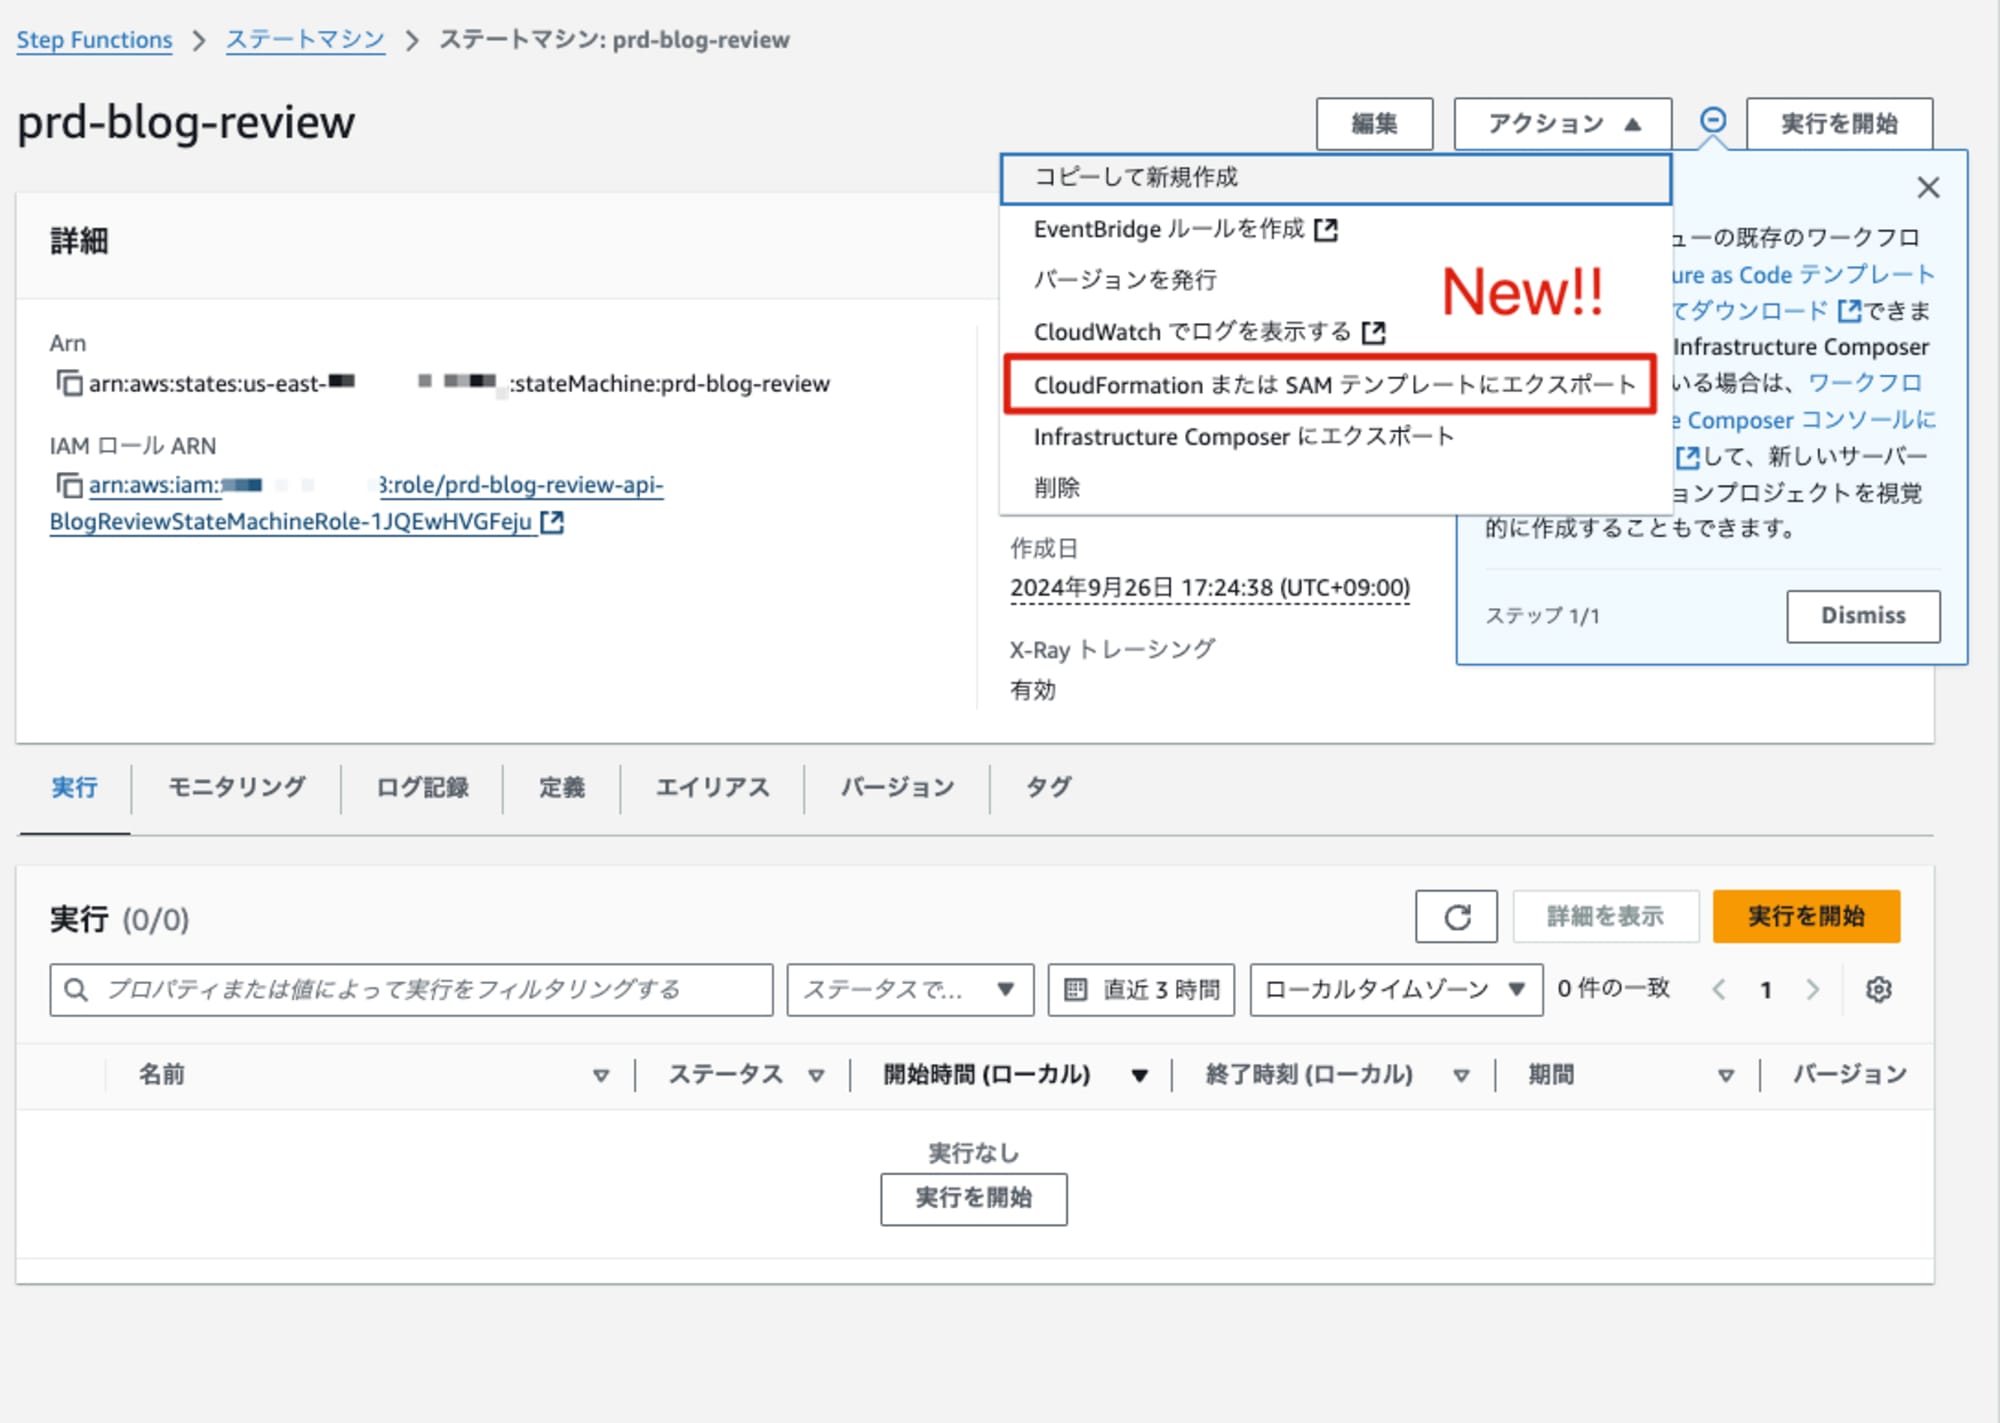The image size is (2000, 1423).
Task: Click the creation date 2024年9月26日 17:24:38
Action: pos(1210,587)
